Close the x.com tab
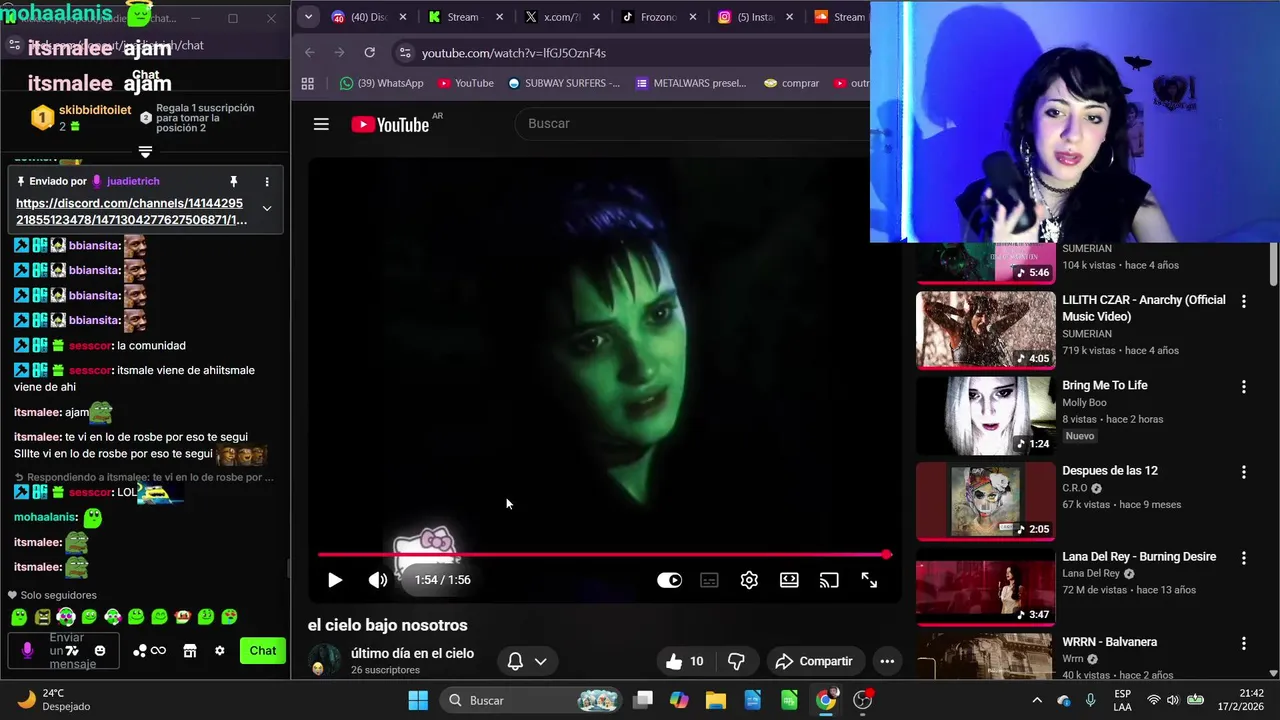This screenshot has height=720, width=1280. 595,17
